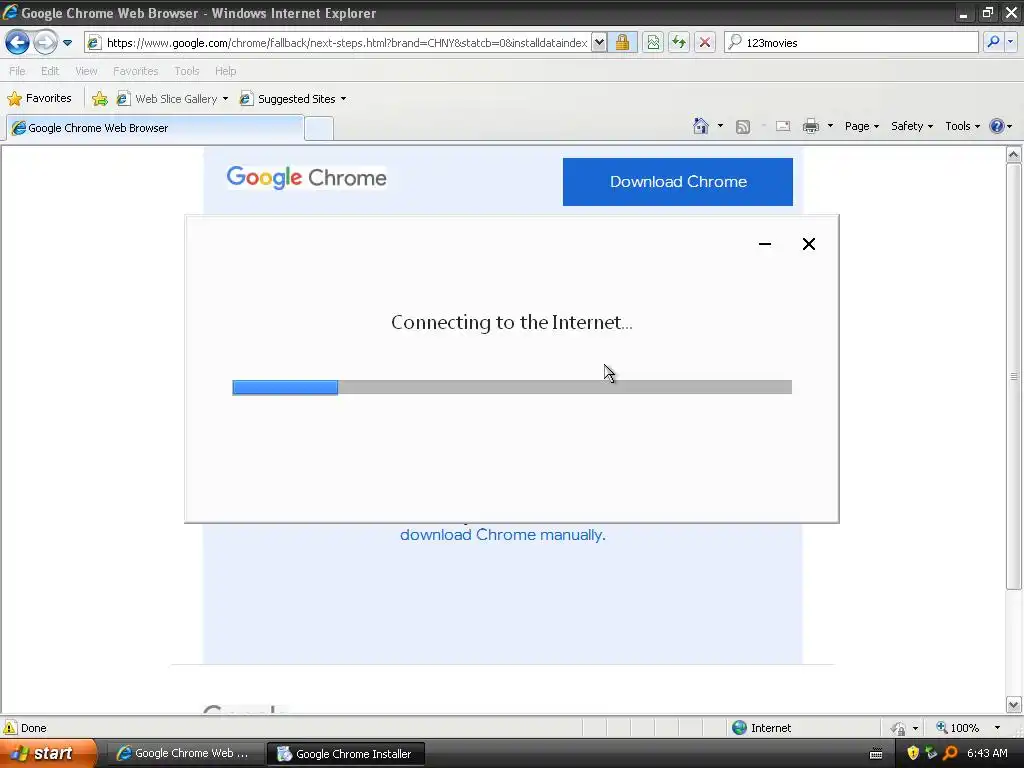Image resolution: width=1024 pixels, height=768 pixels.
Task: Go back with the Back arrow button
Action: click(x=18, y=43)
